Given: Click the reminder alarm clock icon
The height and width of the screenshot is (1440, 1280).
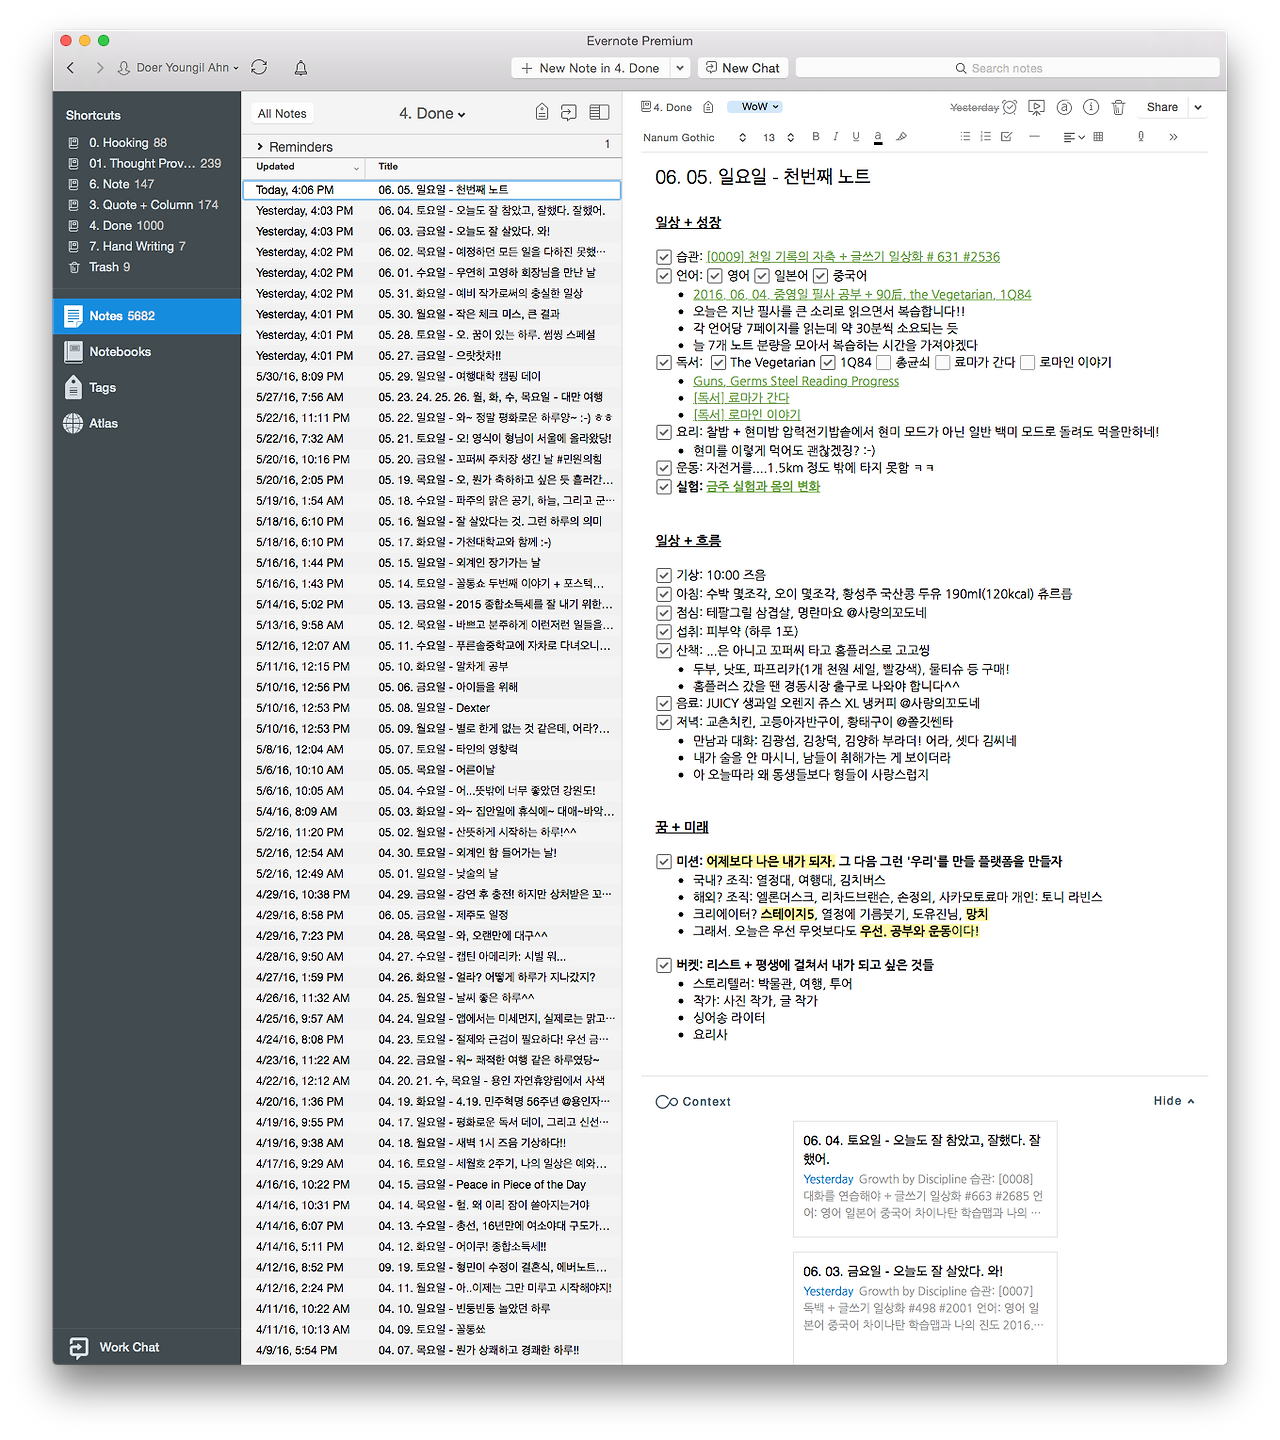Looking at the screenshot, I should 1010,107.
